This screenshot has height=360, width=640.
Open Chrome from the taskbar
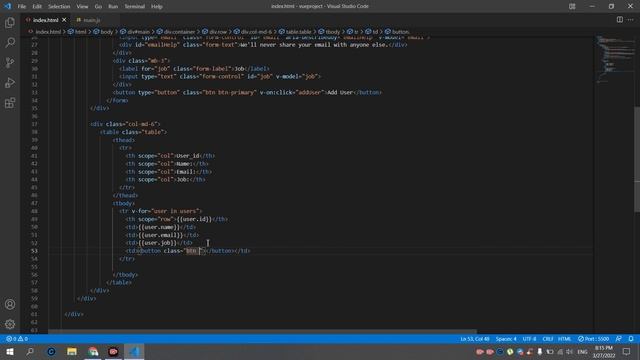[x=93, y=351]
